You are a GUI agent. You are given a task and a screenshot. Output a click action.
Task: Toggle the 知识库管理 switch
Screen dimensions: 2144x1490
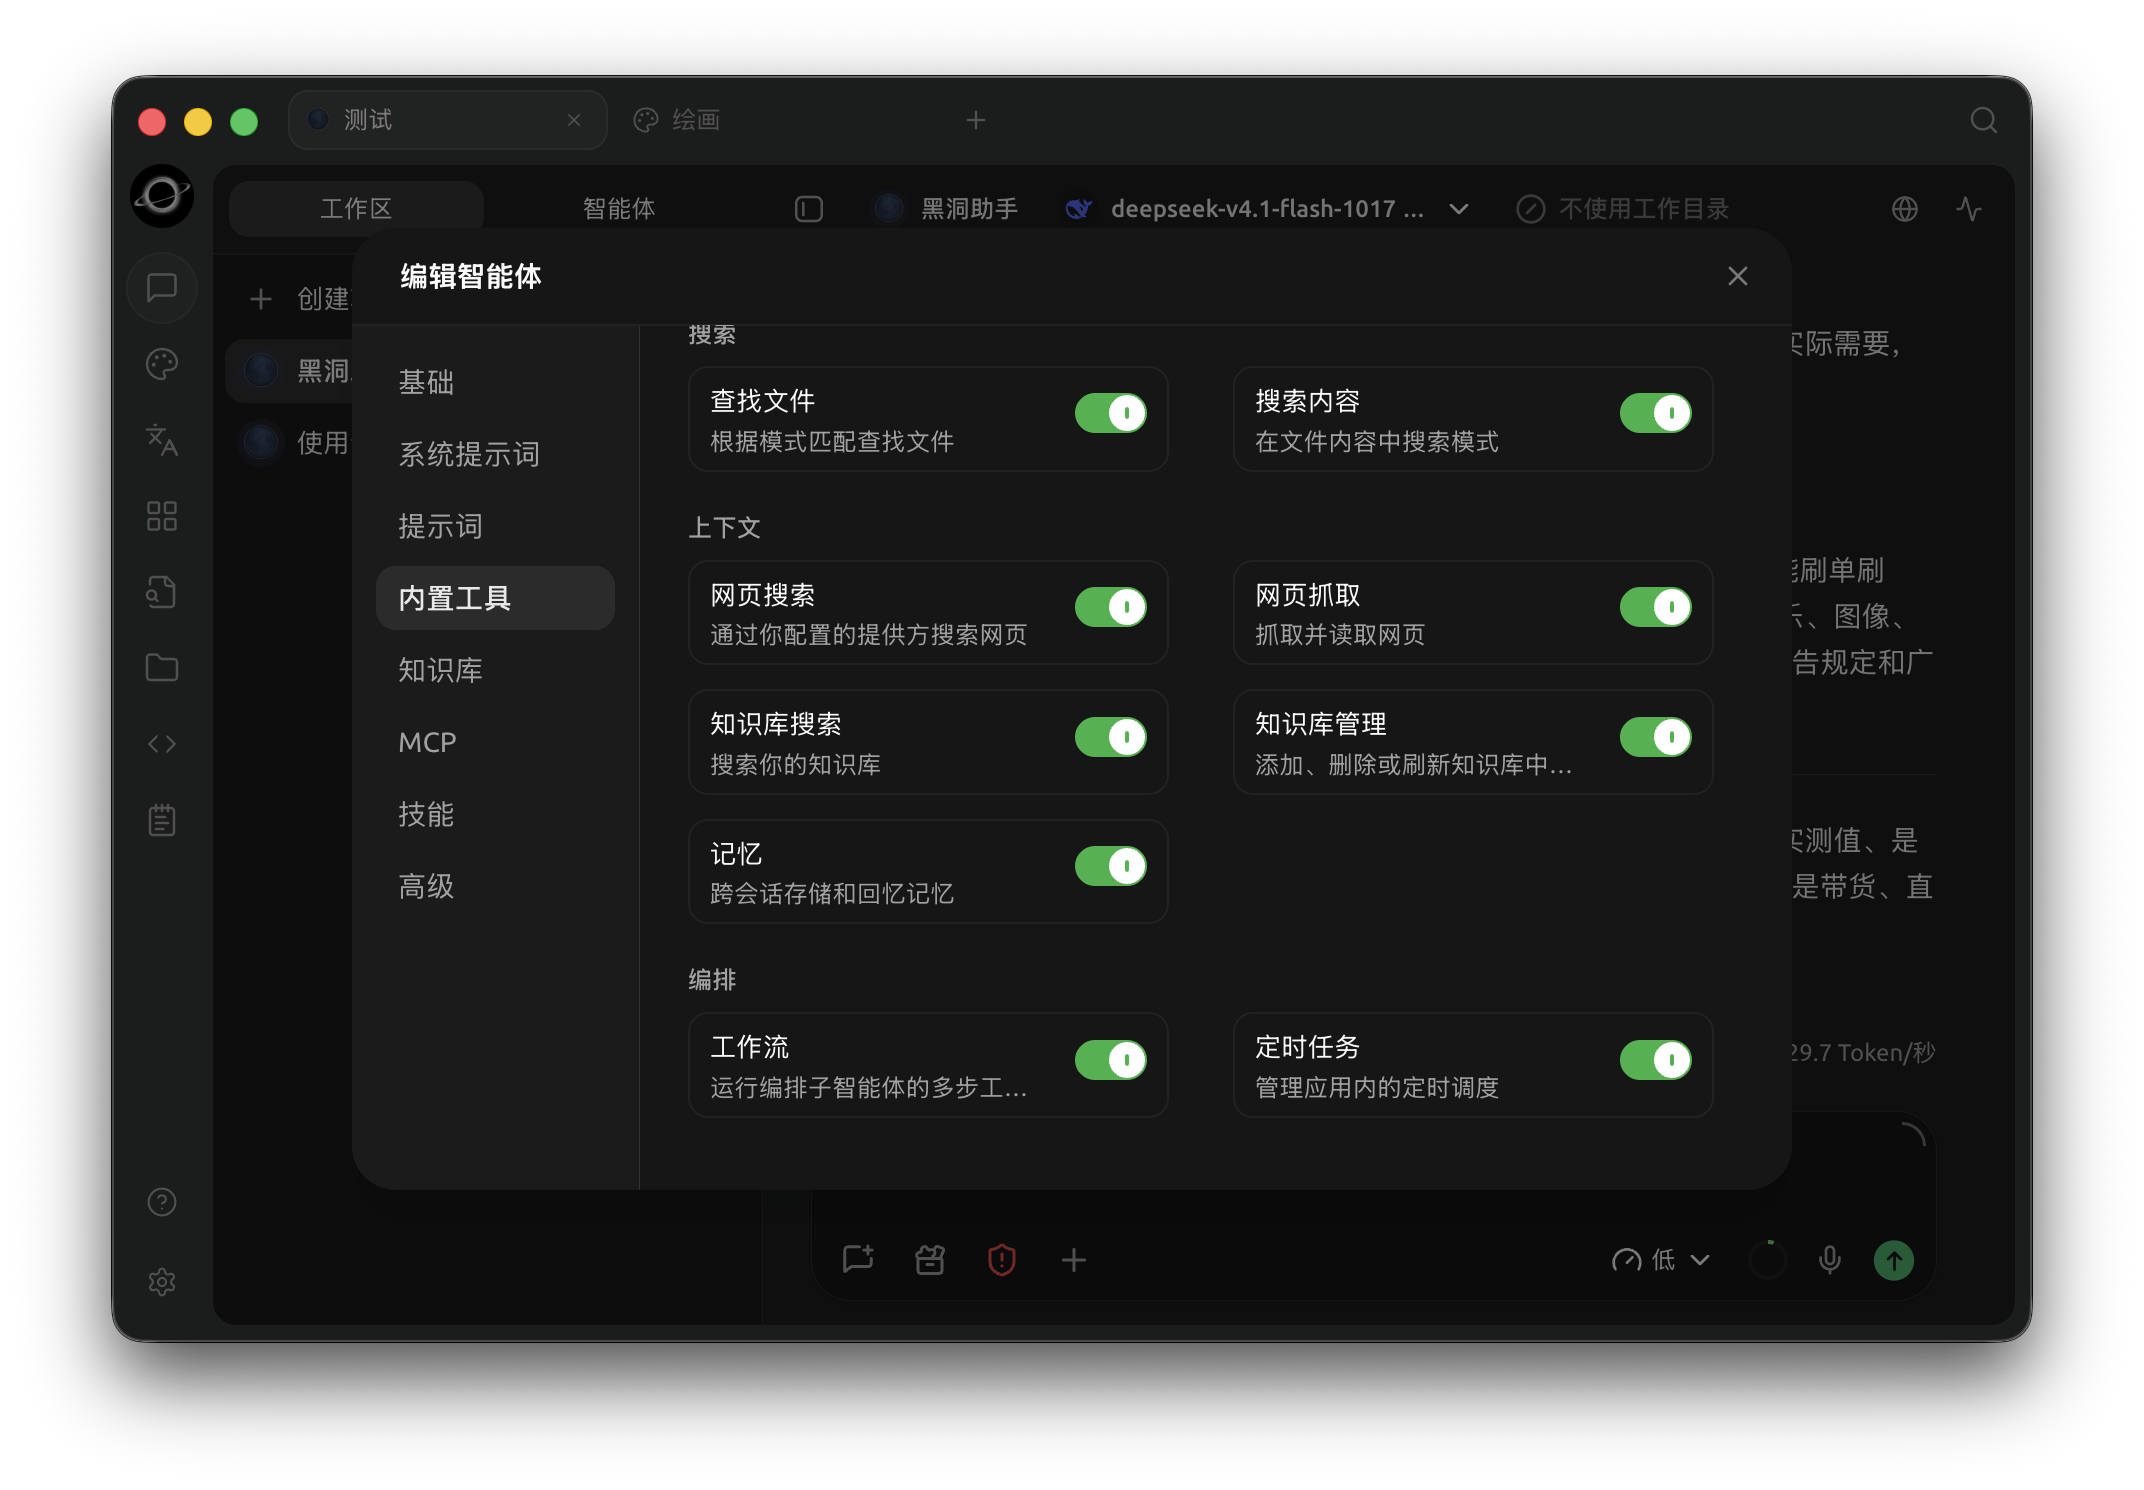[1656, 737]
